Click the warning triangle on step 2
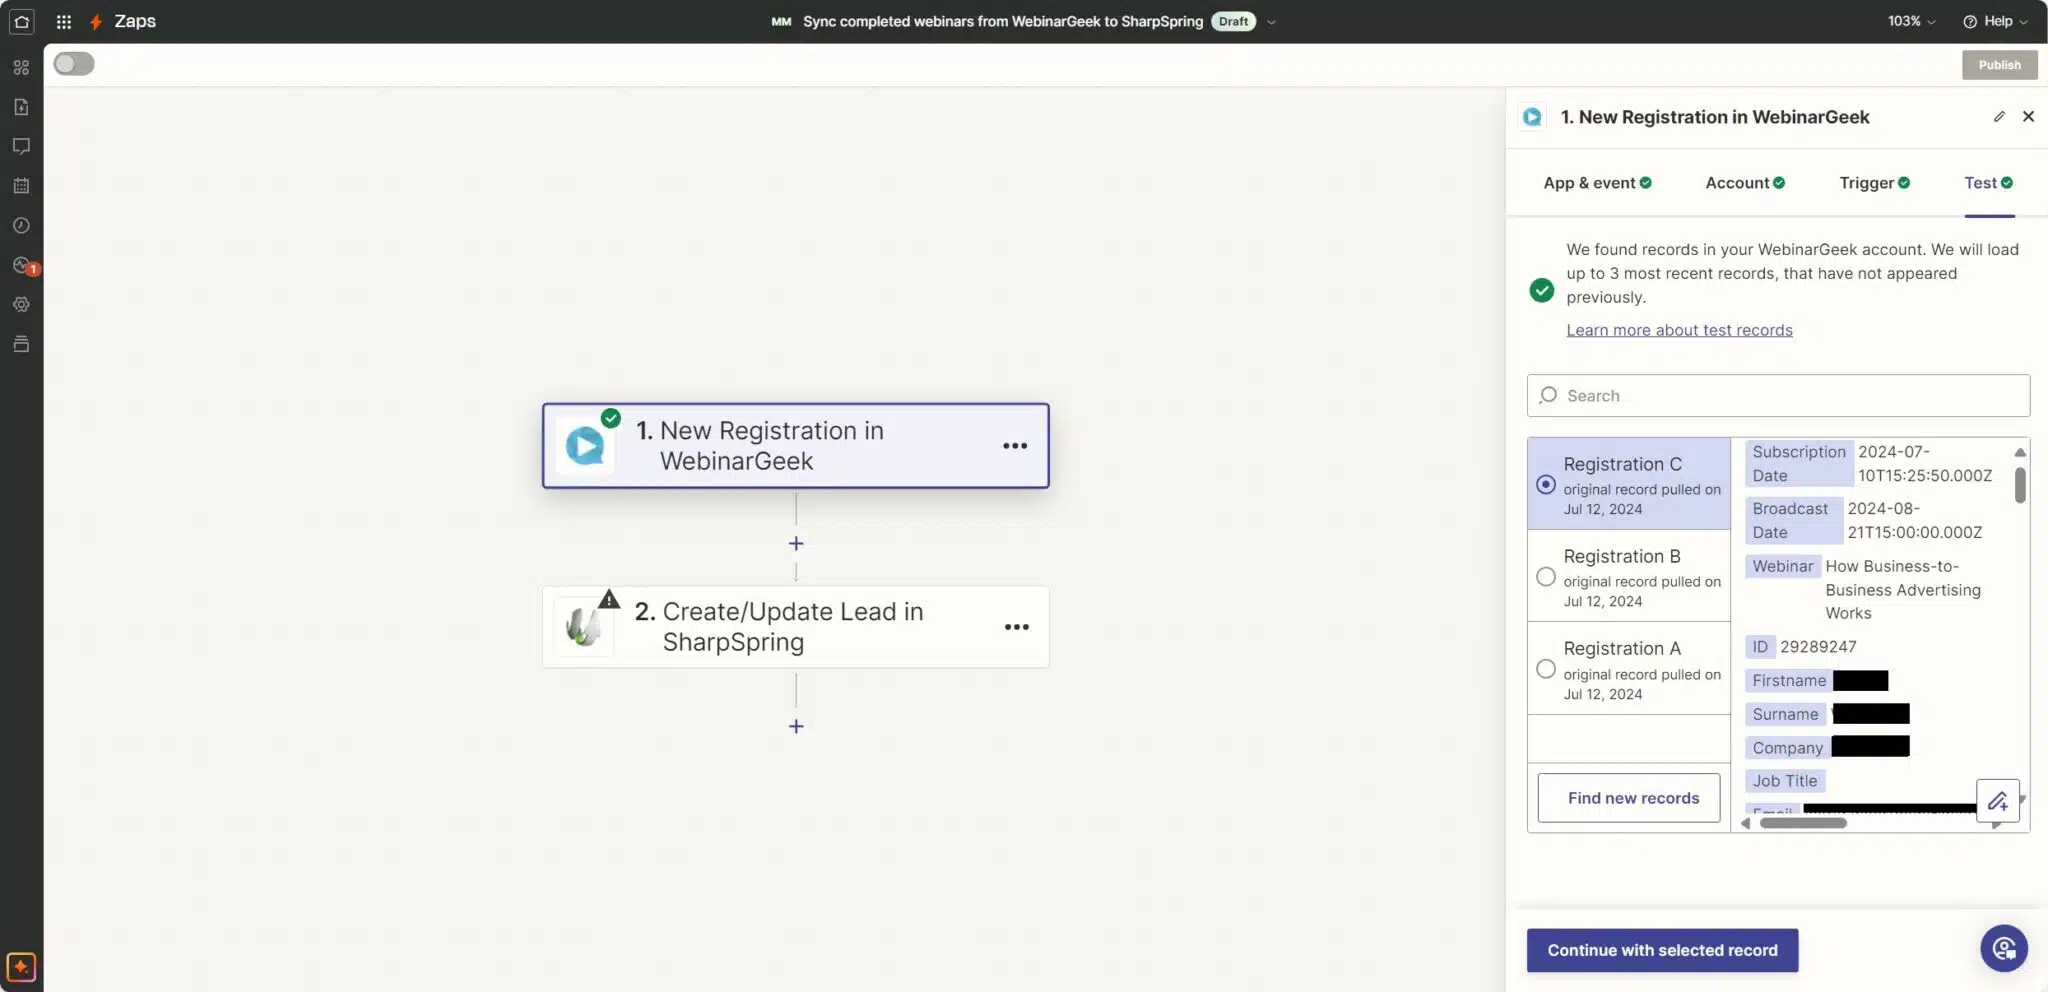This screenshot has width=2048, height=992. click(609, 599)
